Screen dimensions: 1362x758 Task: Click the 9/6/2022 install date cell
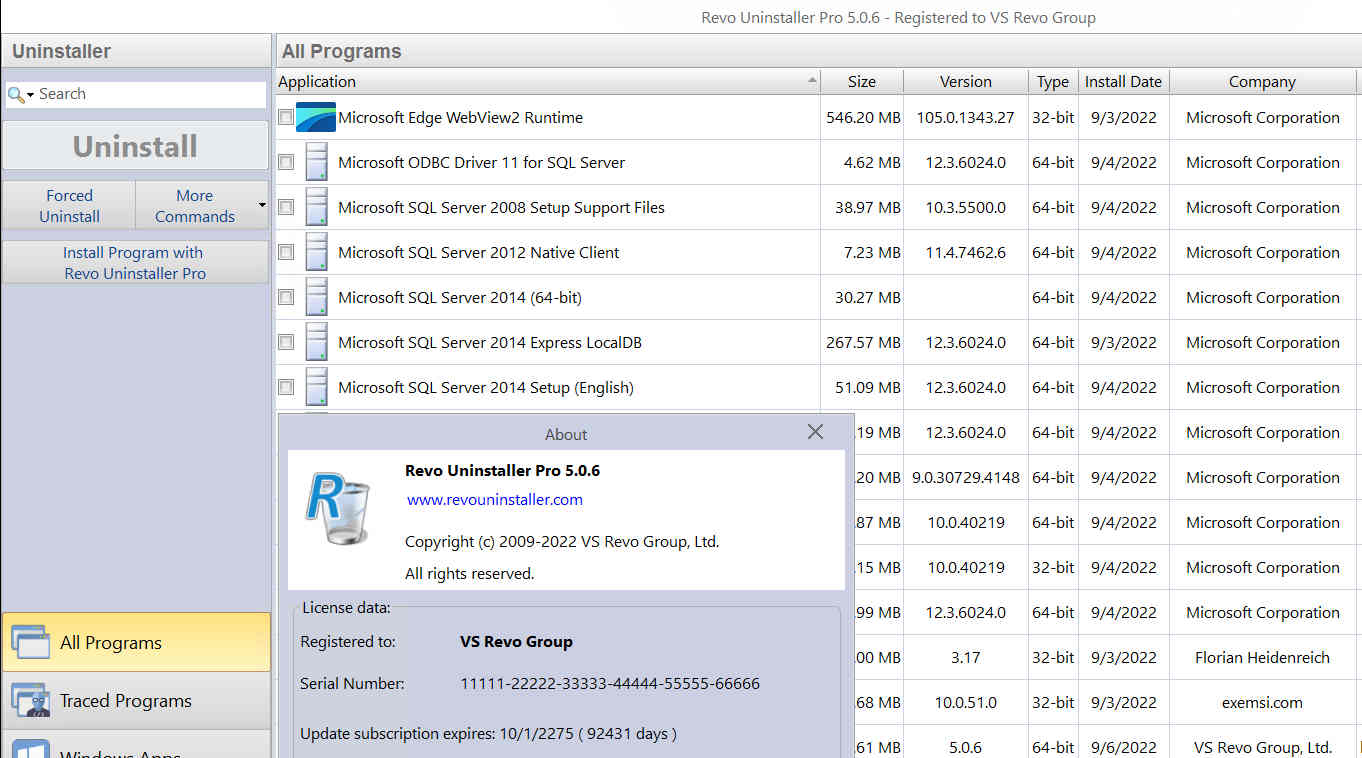point(1124,747)
